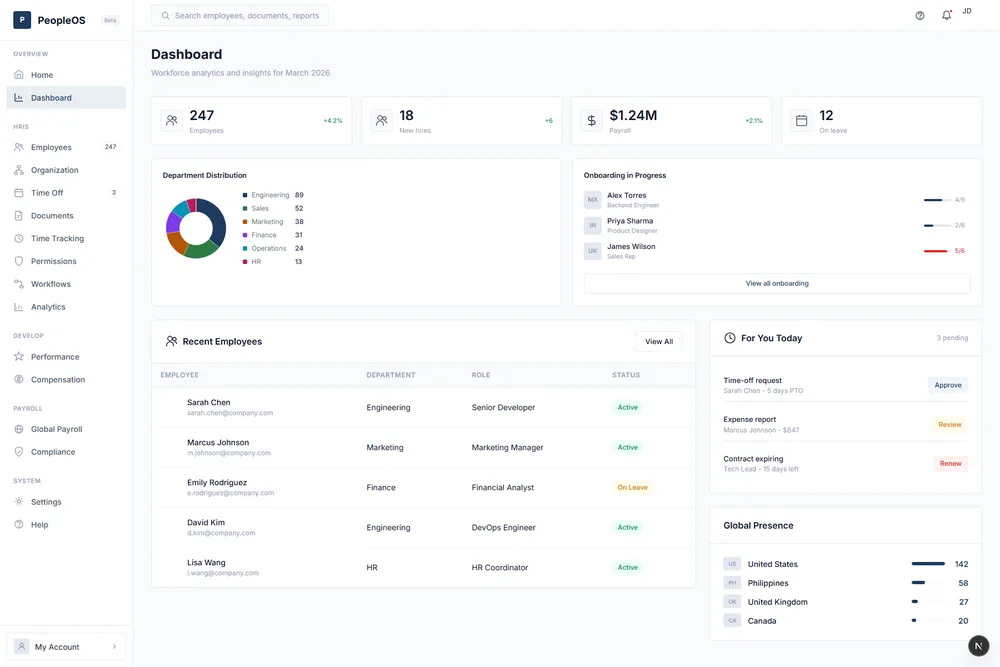Click the Performance star icon
This screenshot has width=1000, height=667.
tap(19, 356)
